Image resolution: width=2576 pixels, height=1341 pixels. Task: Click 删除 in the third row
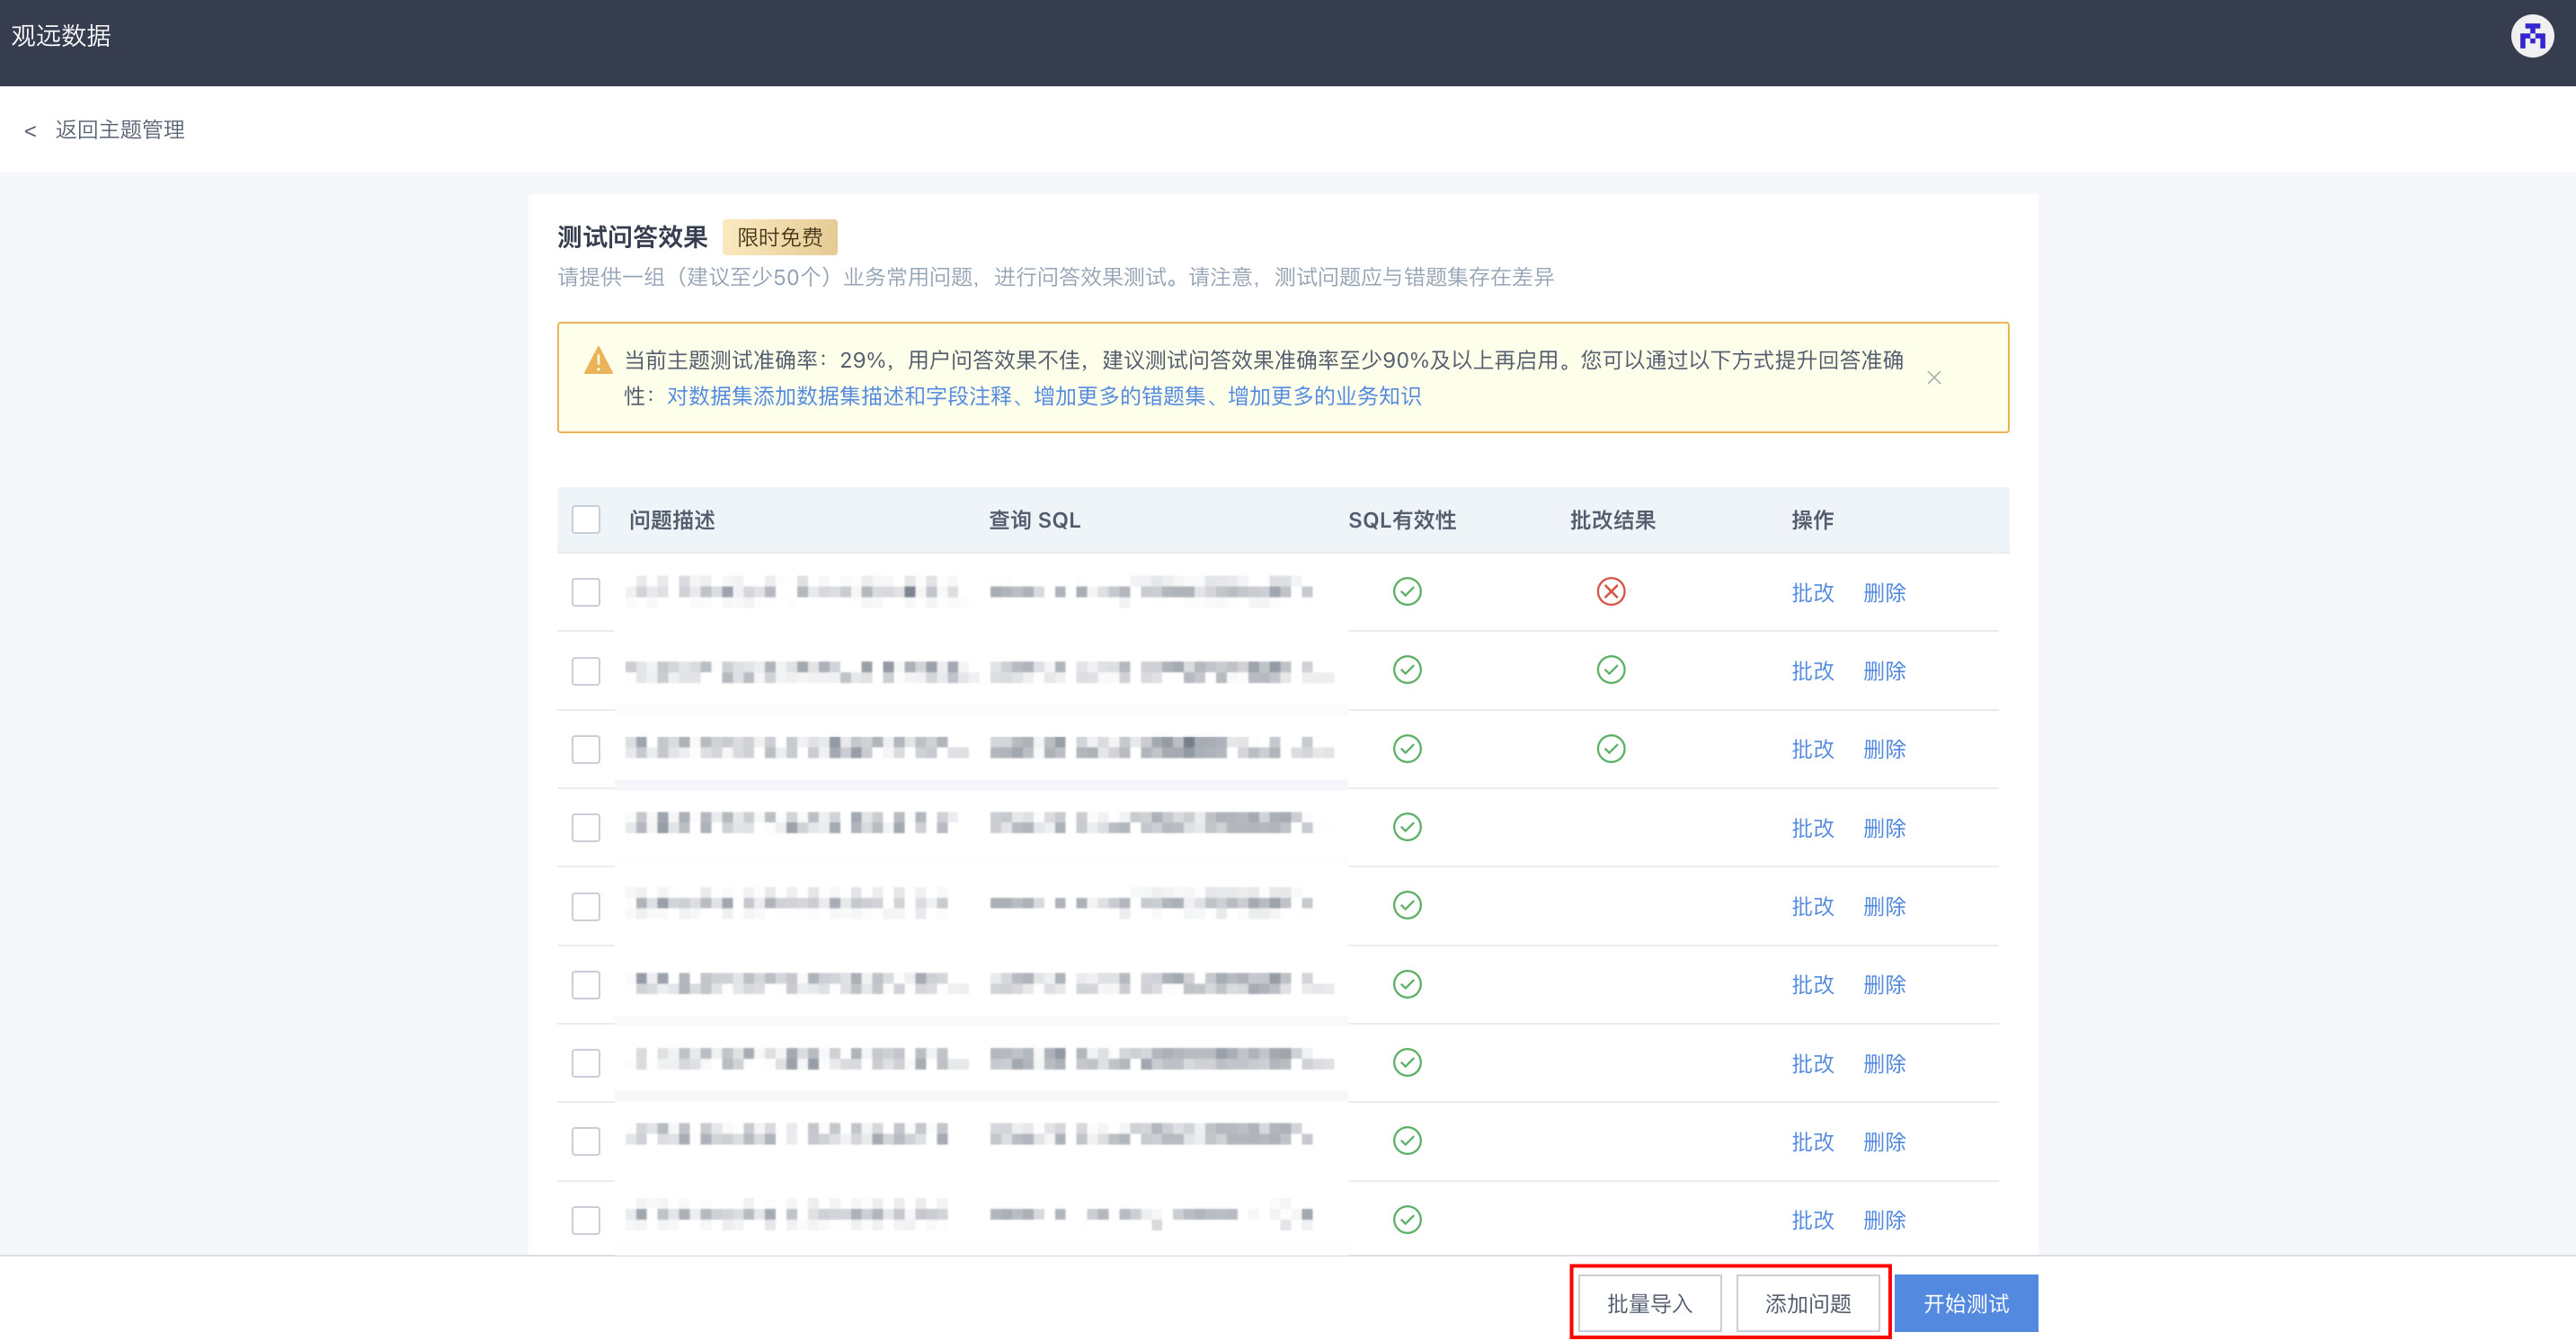coord(1883,749)
